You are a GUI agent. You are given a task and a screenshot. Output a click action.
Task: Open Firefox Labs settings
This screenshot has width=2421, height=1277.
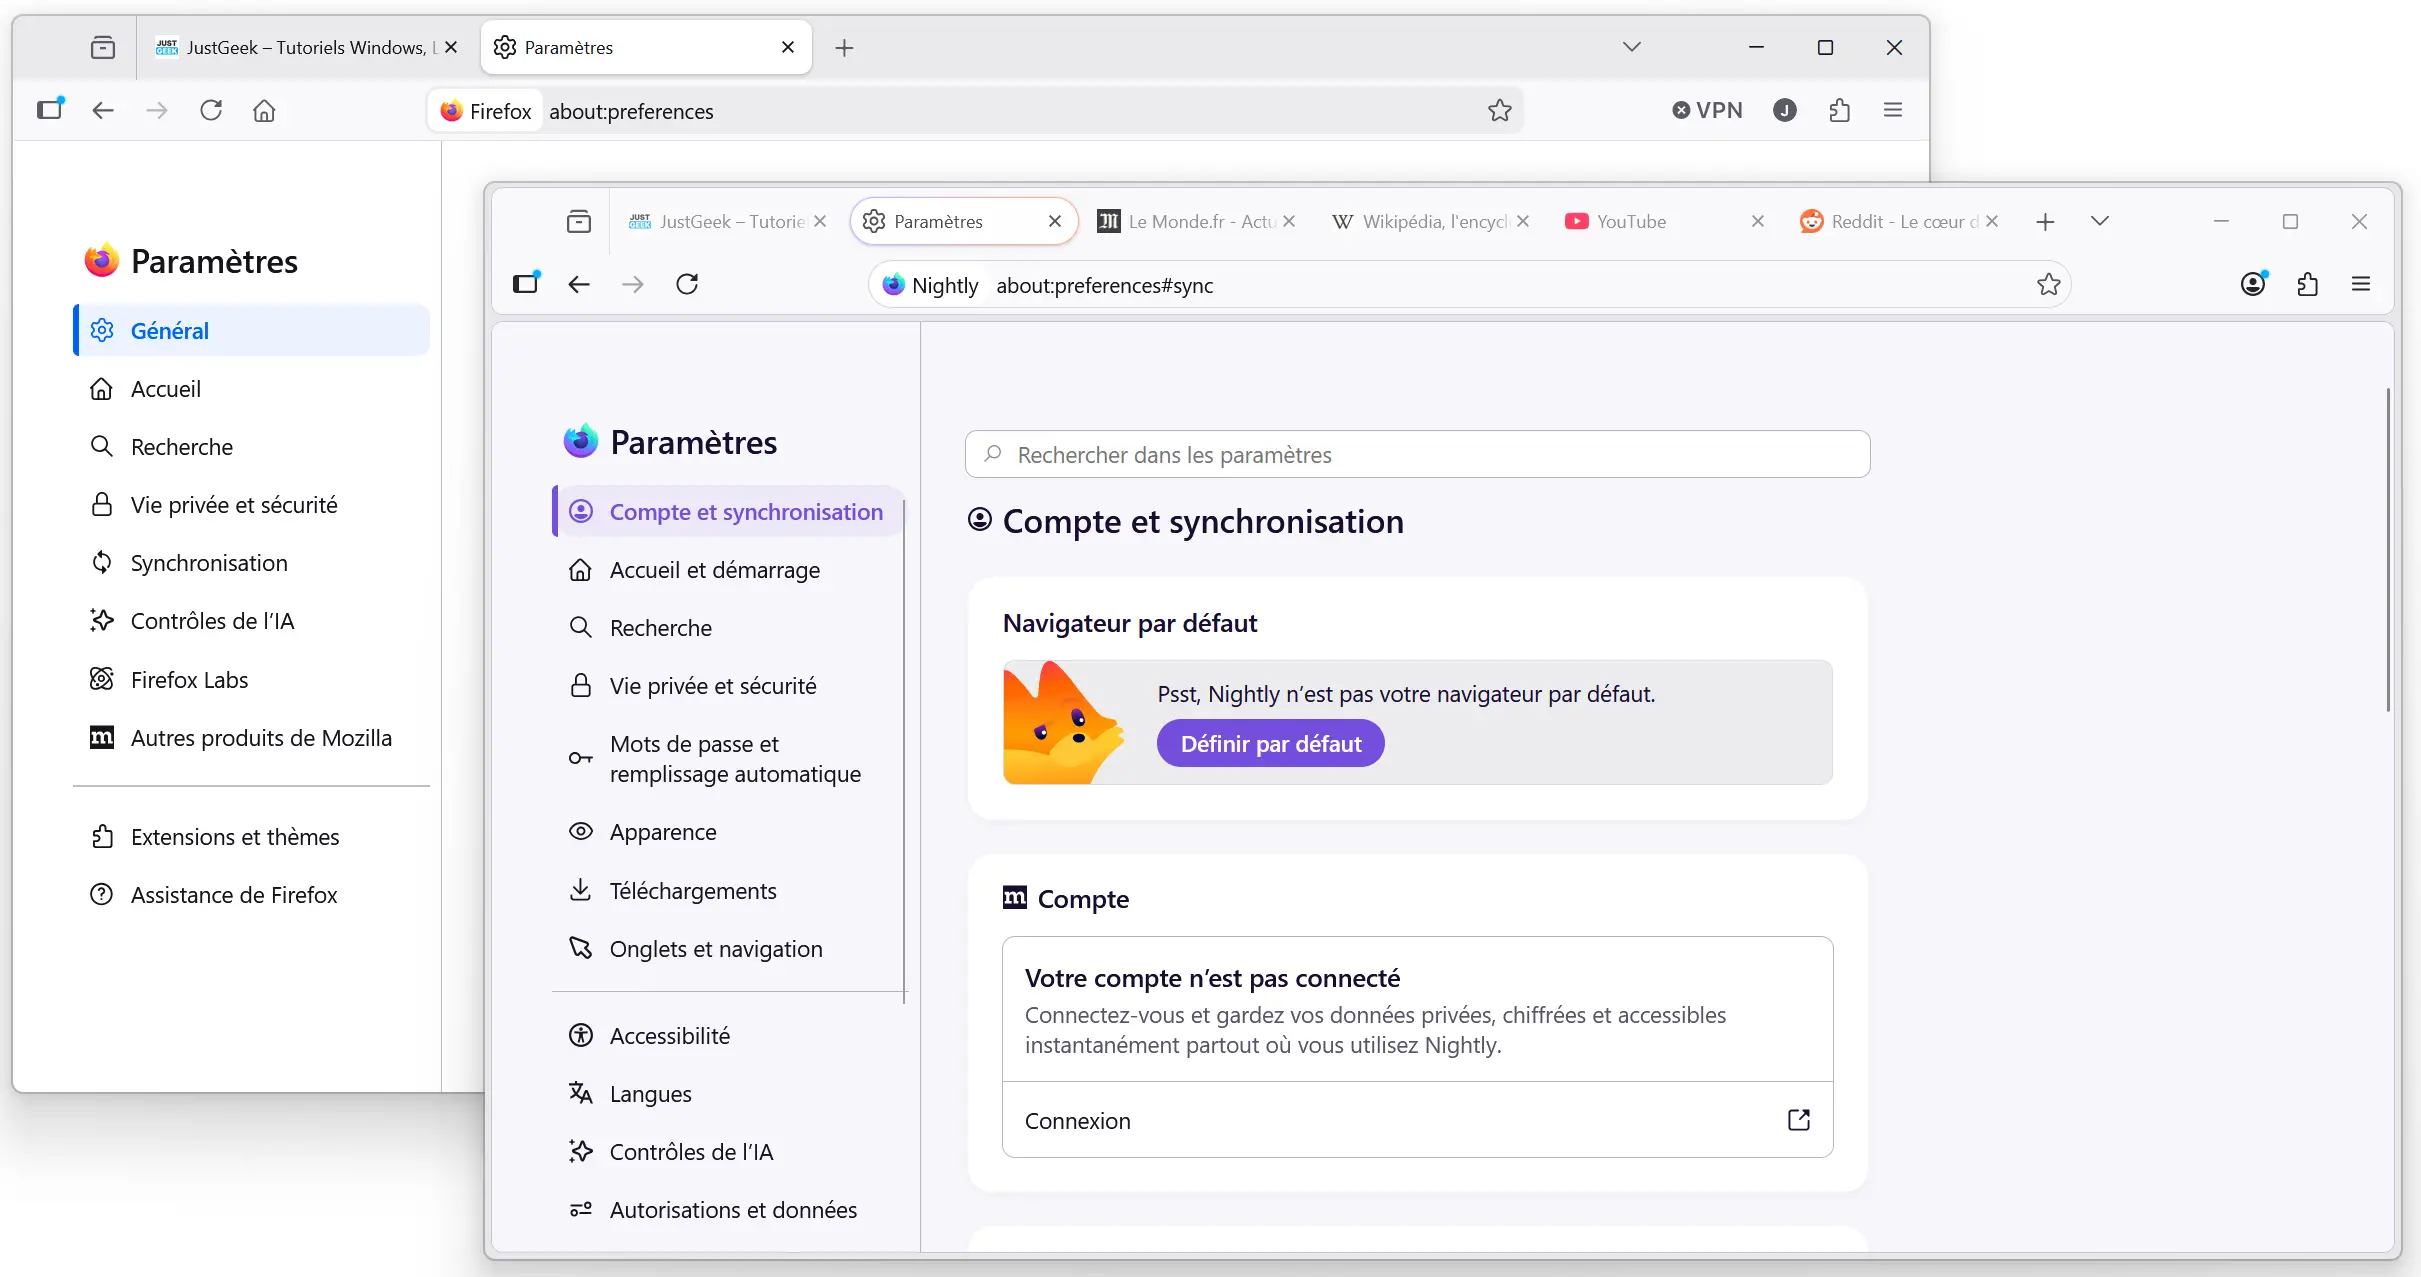tap(251, 679)
